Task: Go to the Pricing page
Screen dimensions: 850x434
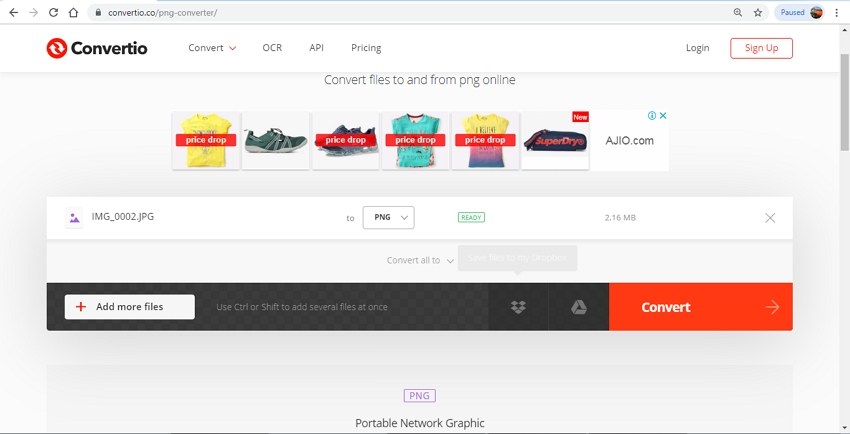Action: pyautogui.click(x=366, y=48)
